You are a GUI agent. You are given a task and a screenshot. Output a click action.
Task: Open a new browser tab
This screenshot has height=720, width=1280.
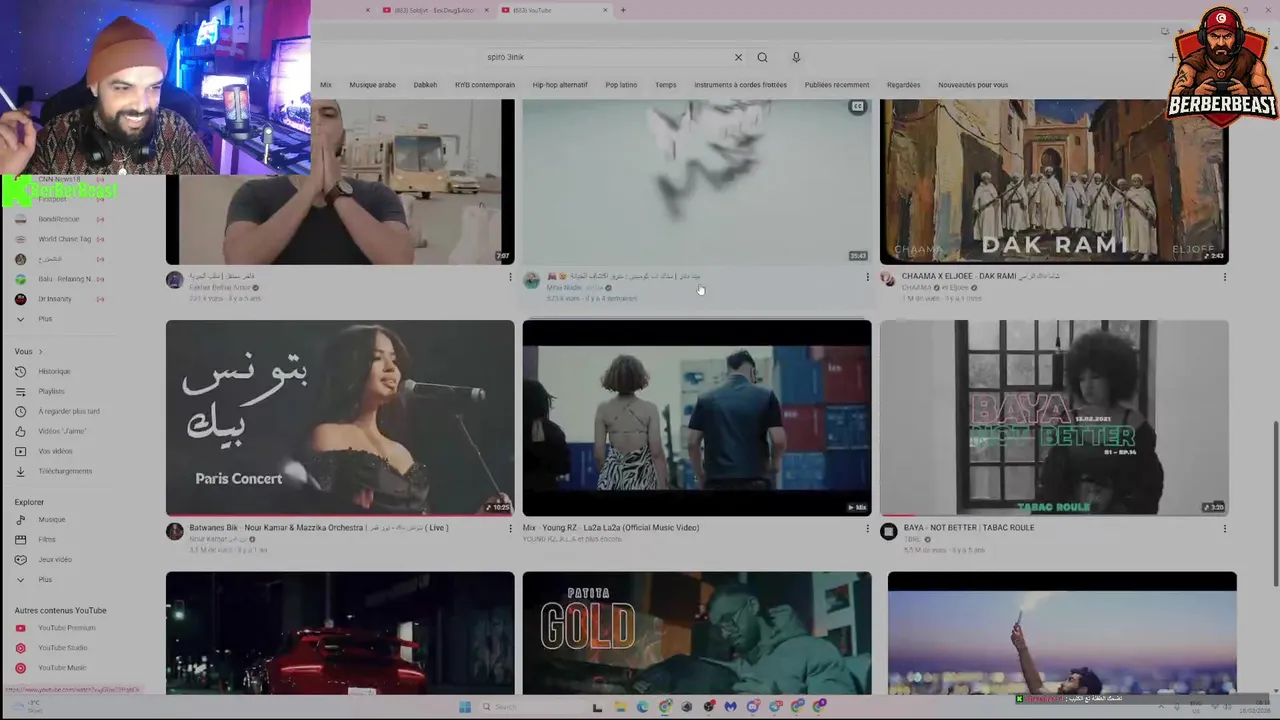pyautogui.click(x=623, y=10)
